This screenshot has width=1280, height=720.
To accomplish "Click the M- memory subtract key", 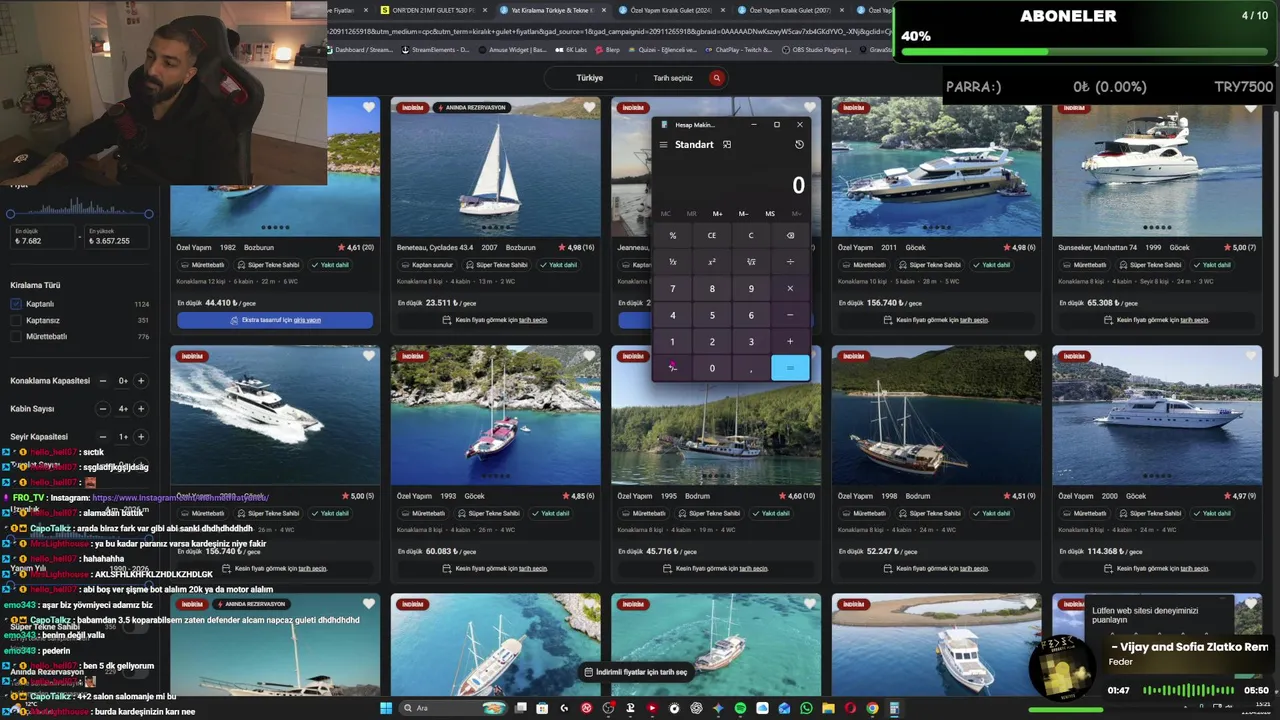I will coord(743,214).
